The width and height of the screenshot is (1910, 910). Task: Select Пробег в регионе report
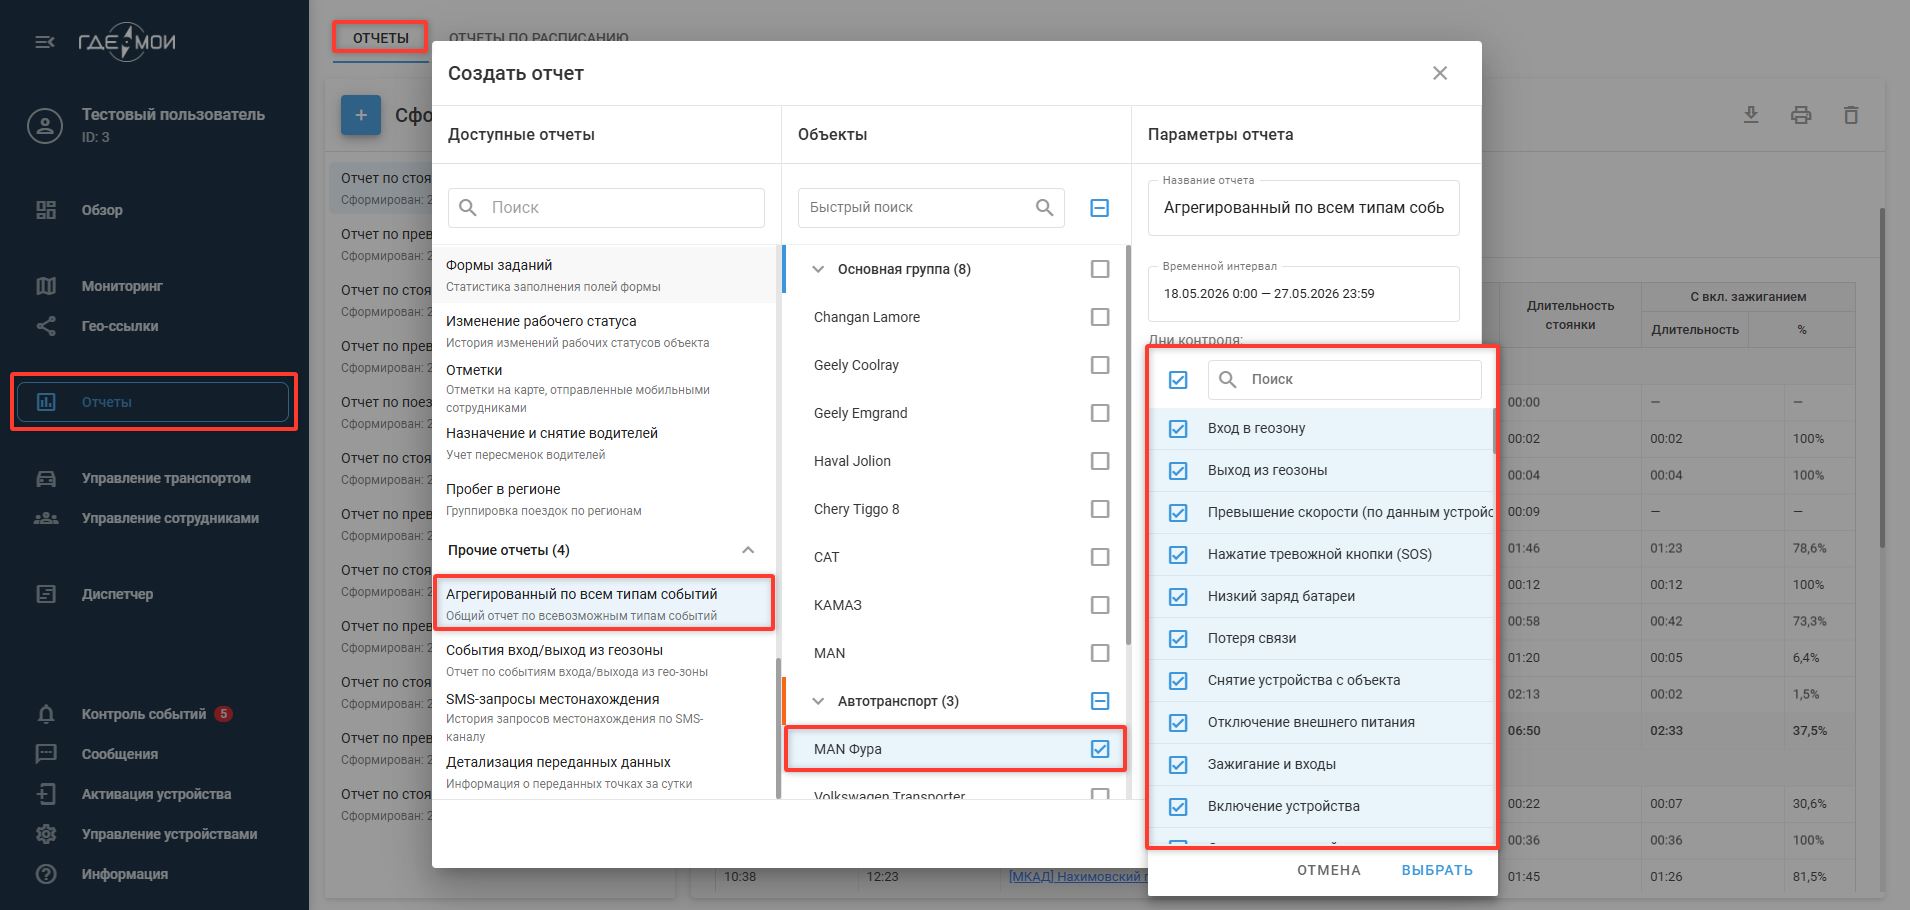click(x=604, y=499)
